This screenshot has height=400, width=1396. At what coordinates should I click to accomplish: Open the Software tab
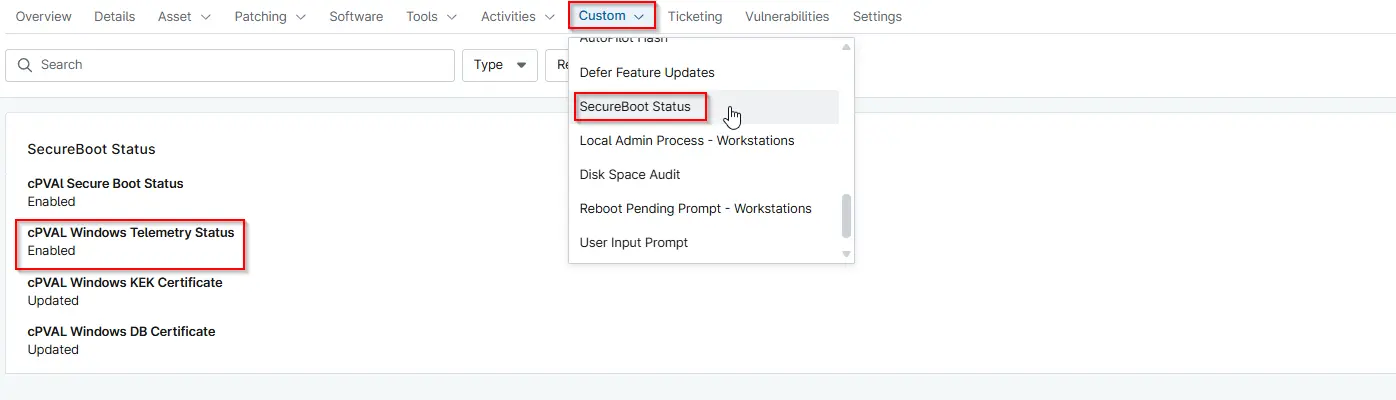click(x=356, y=17)
